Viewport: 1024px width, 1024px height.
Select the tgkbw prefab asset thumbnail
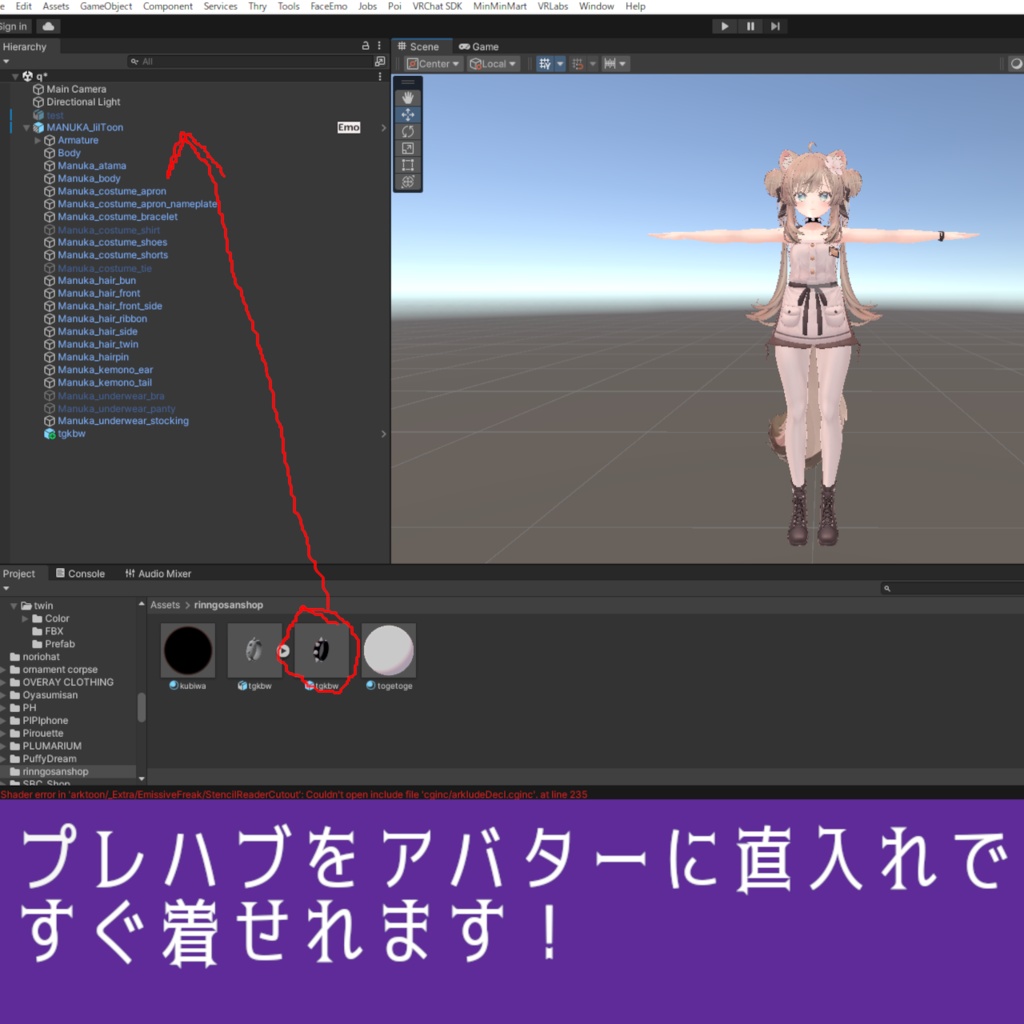pyautogui.click(x=321, y=650)
